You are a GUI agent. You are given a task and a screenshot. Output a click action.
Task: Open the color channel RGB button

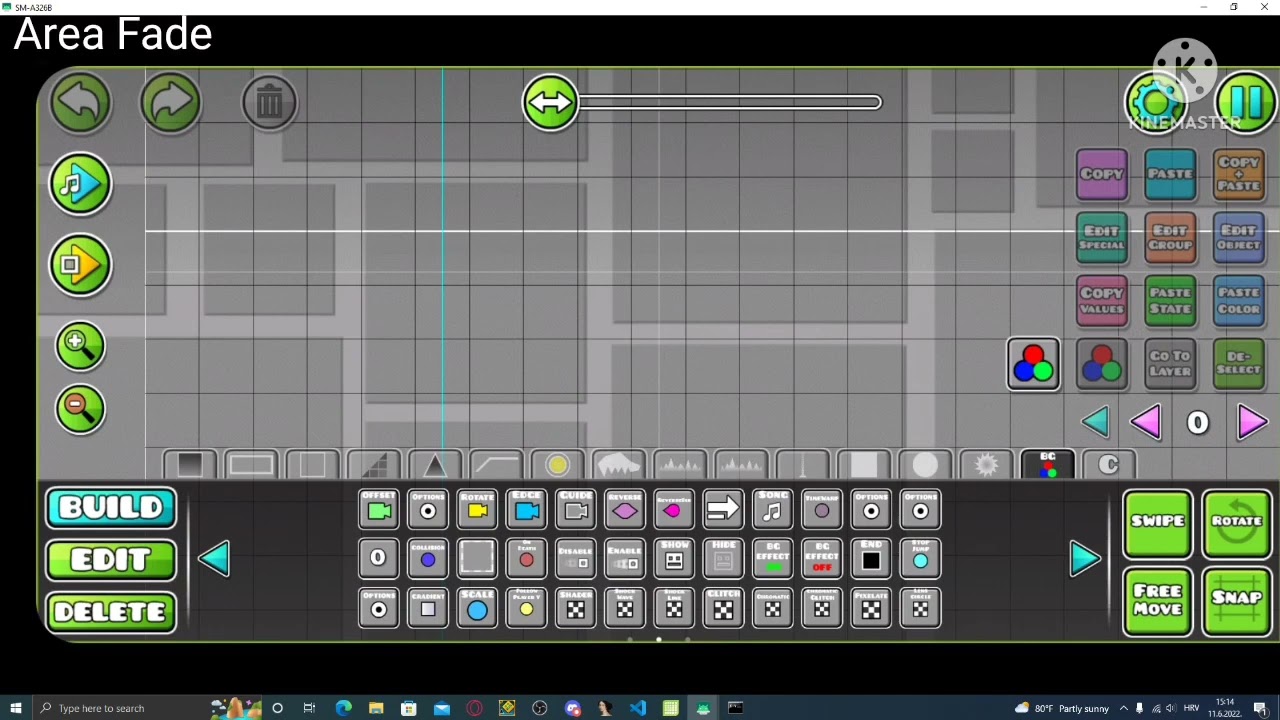coord(1034,364)
